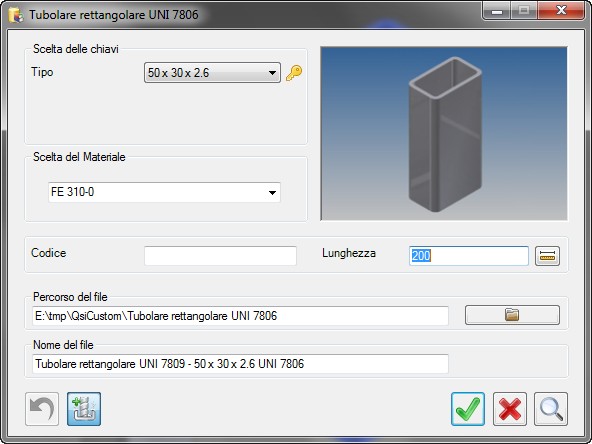Click the Tipo dropdown arrow
Screen dimensions: 592x444
pos(272,73)
